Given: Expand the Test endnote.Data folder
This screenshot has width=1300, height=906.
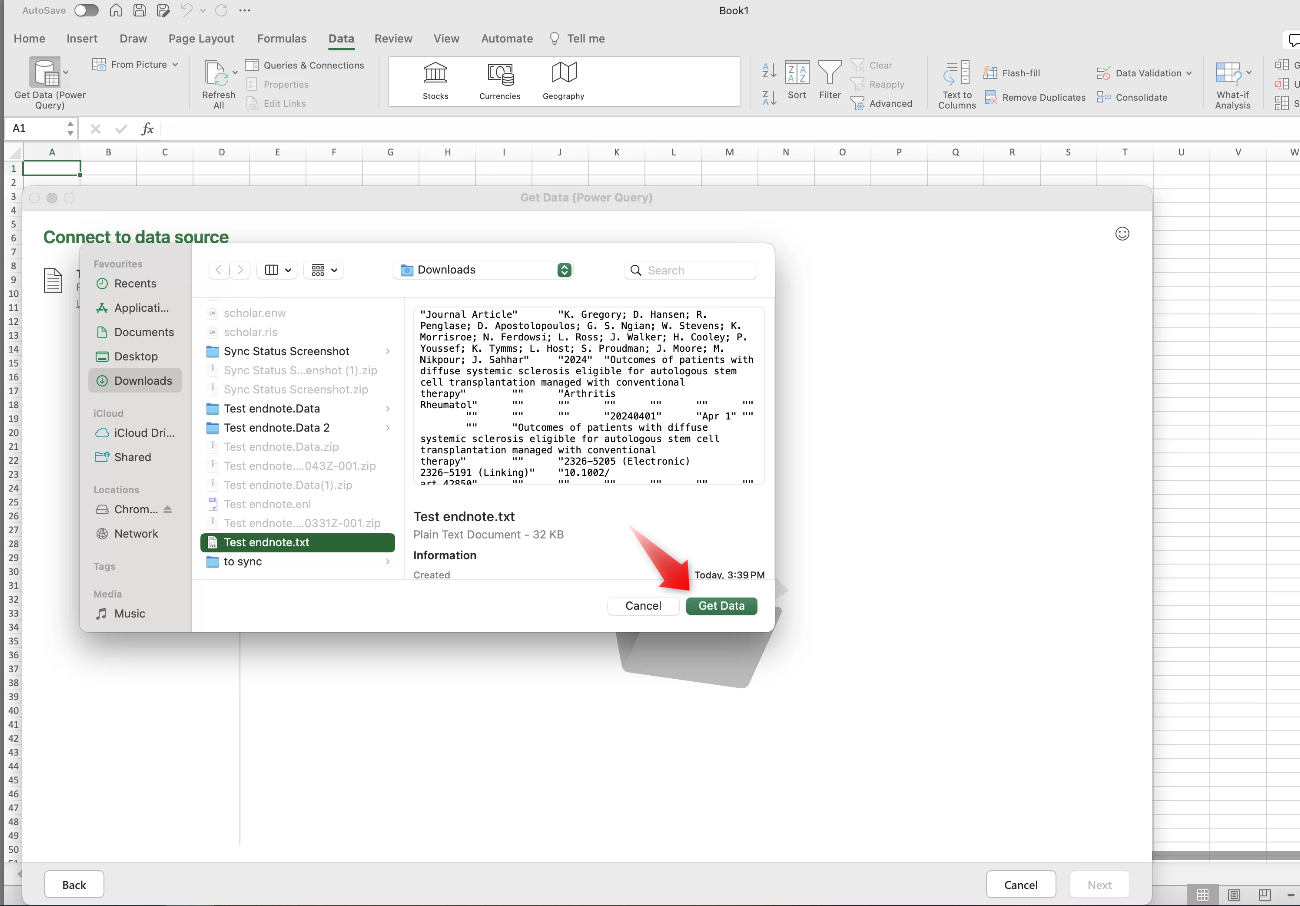Looking at the screenshot, I should (387, 409).
